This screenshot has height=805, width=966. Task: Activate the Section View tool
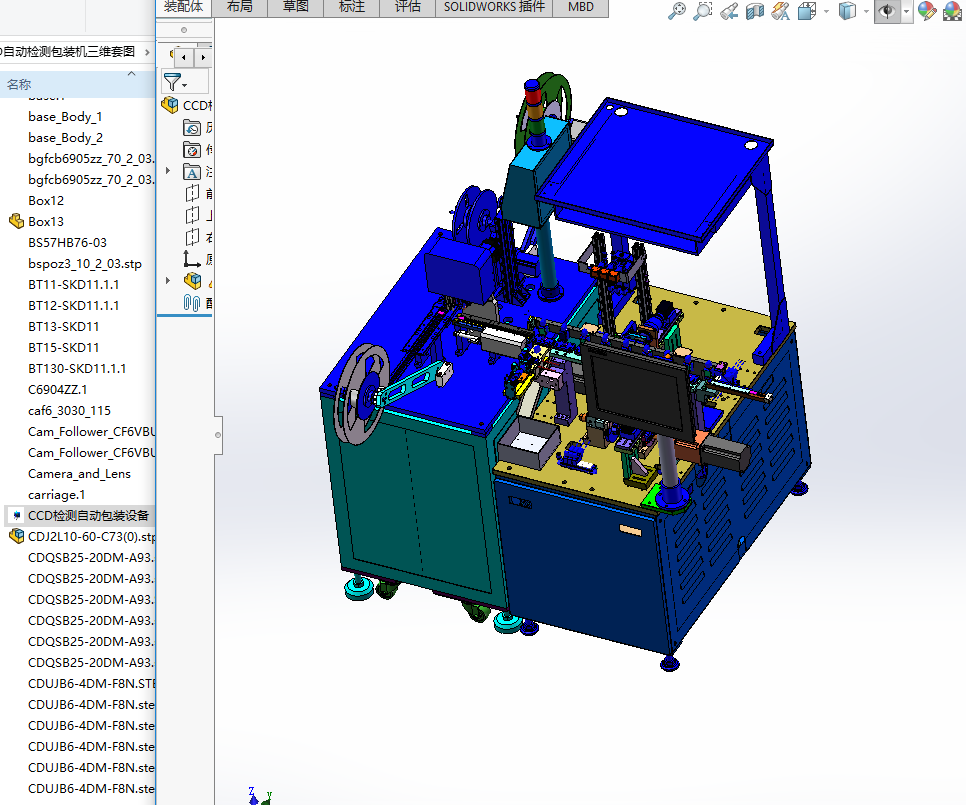pos(755,11)
